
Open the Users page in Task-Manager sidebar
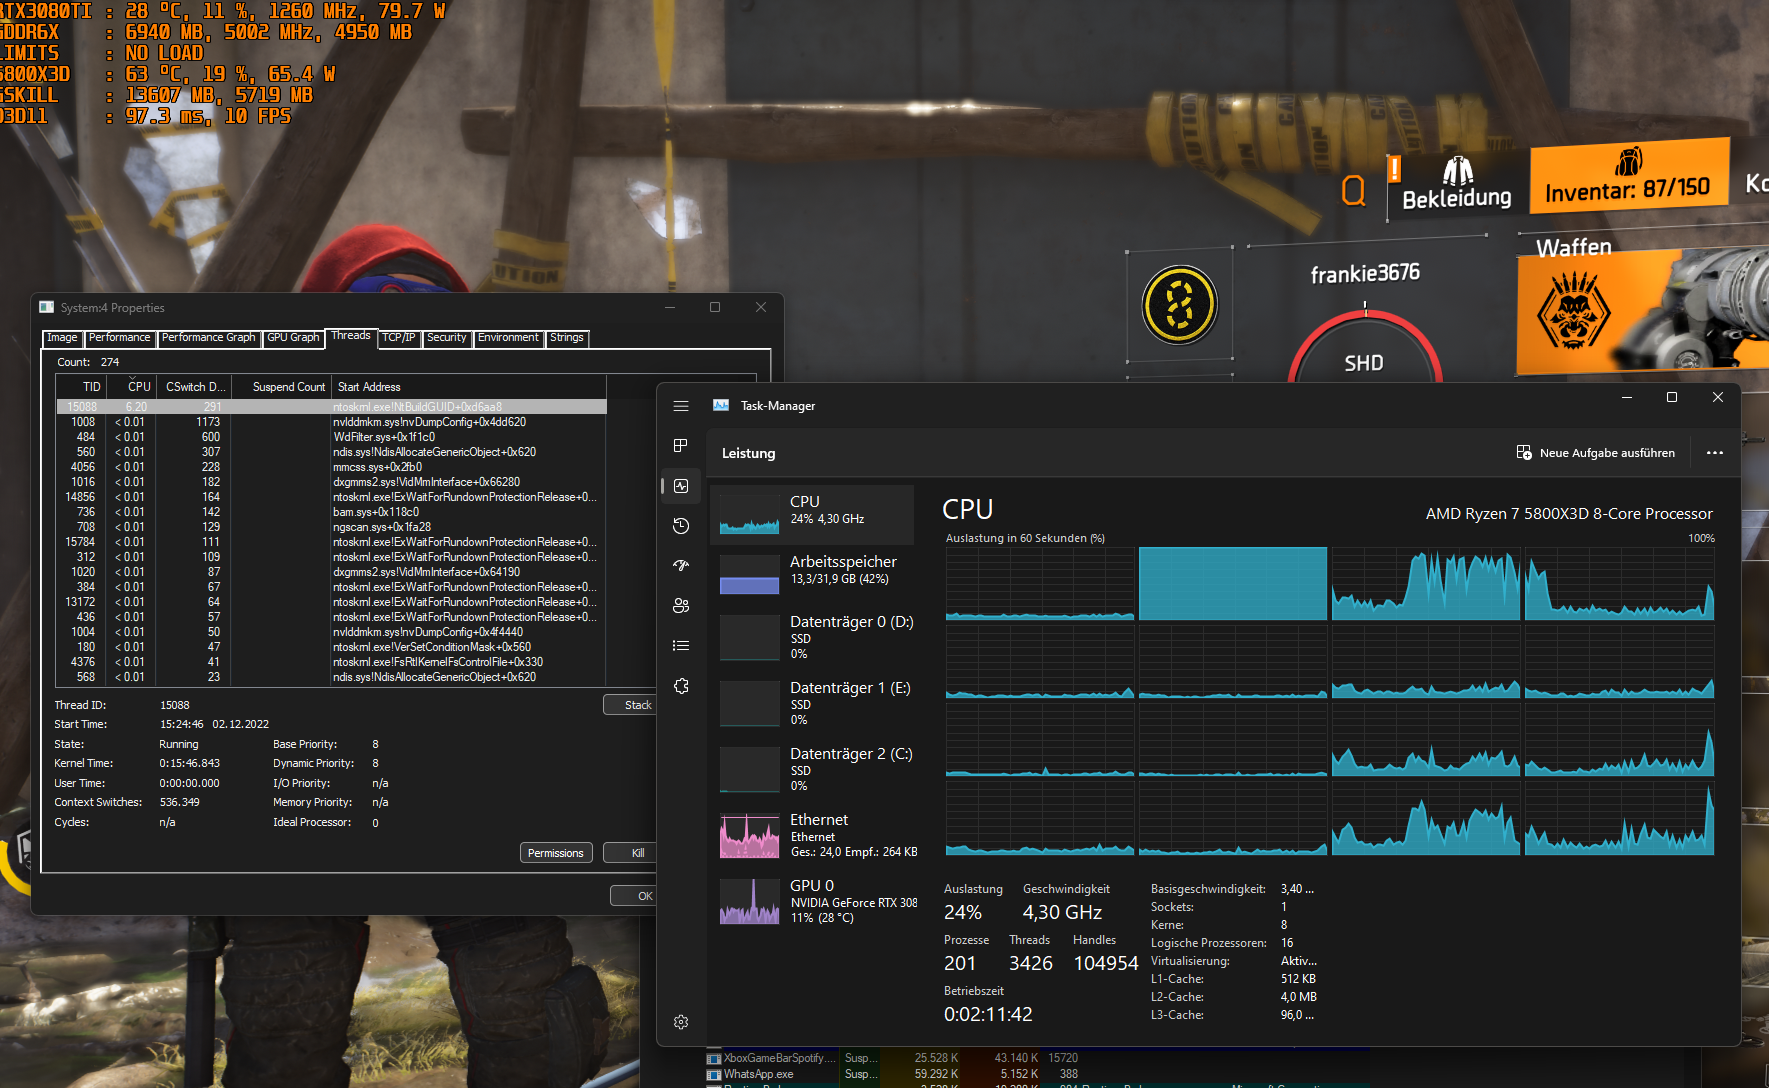(681, 606)
